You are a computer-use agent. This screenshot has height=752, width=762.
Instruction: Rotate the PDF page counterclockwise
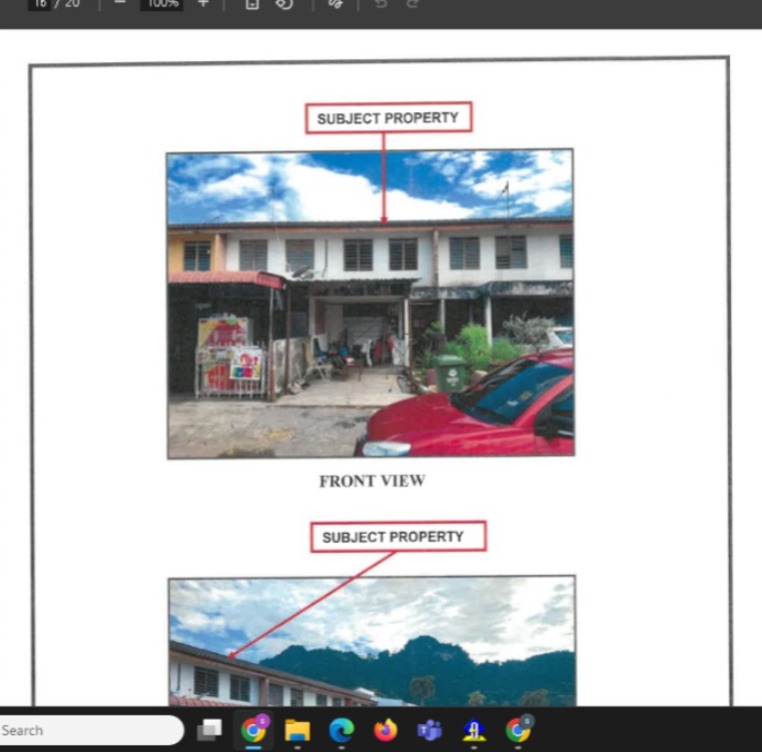(x=284, y=4)
